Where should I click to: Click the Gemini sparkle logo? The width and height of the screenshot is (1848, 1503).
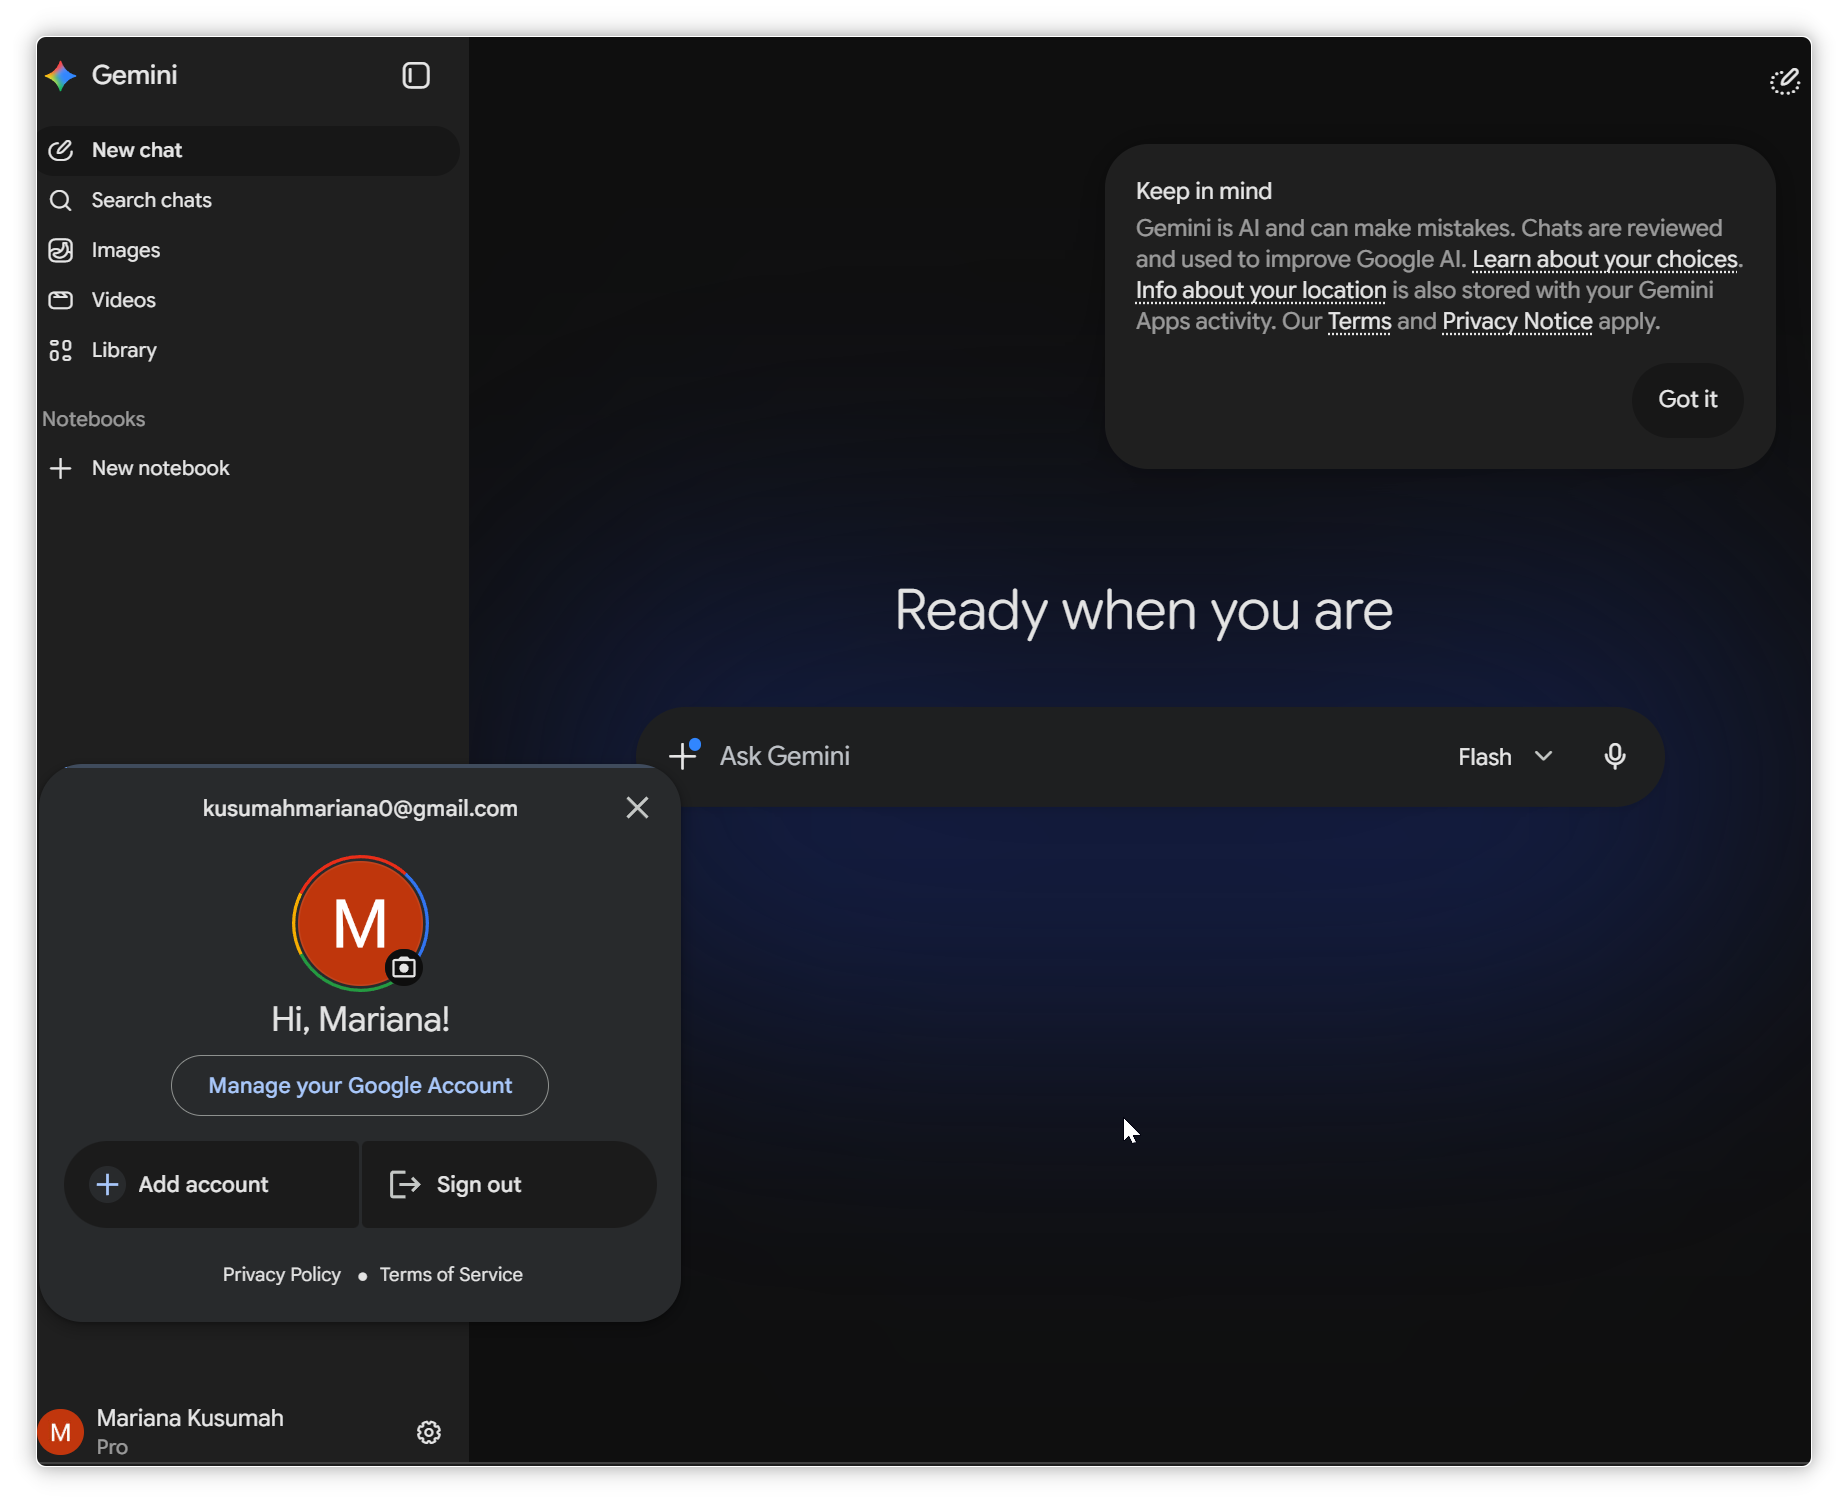pyautogui.click(x=61, y=76)
